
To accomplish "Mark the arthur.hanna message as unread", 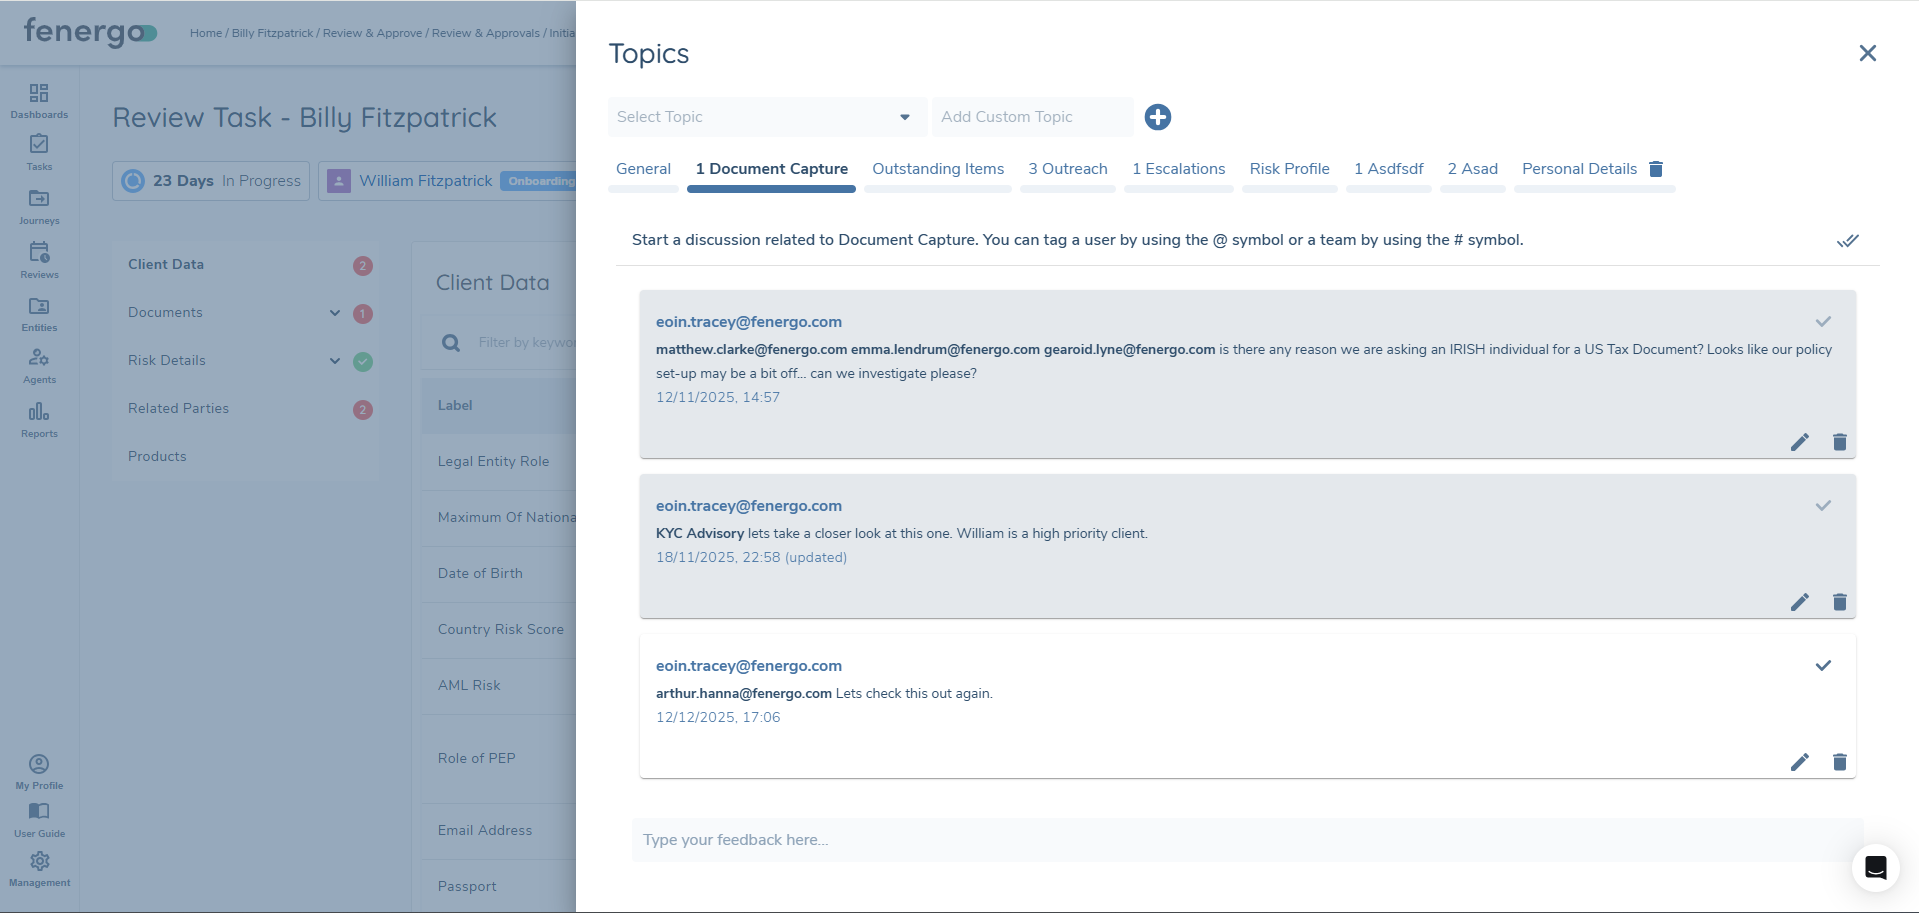I will (x=1822, y=665).
